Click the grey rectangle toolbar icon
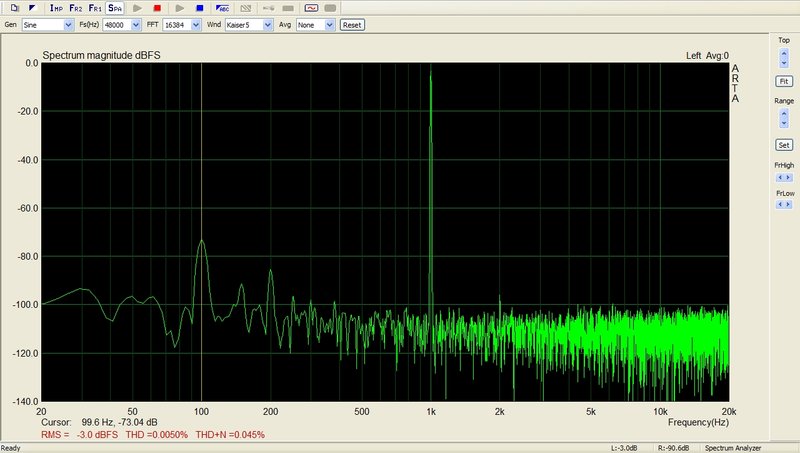 tap(288, 8)
